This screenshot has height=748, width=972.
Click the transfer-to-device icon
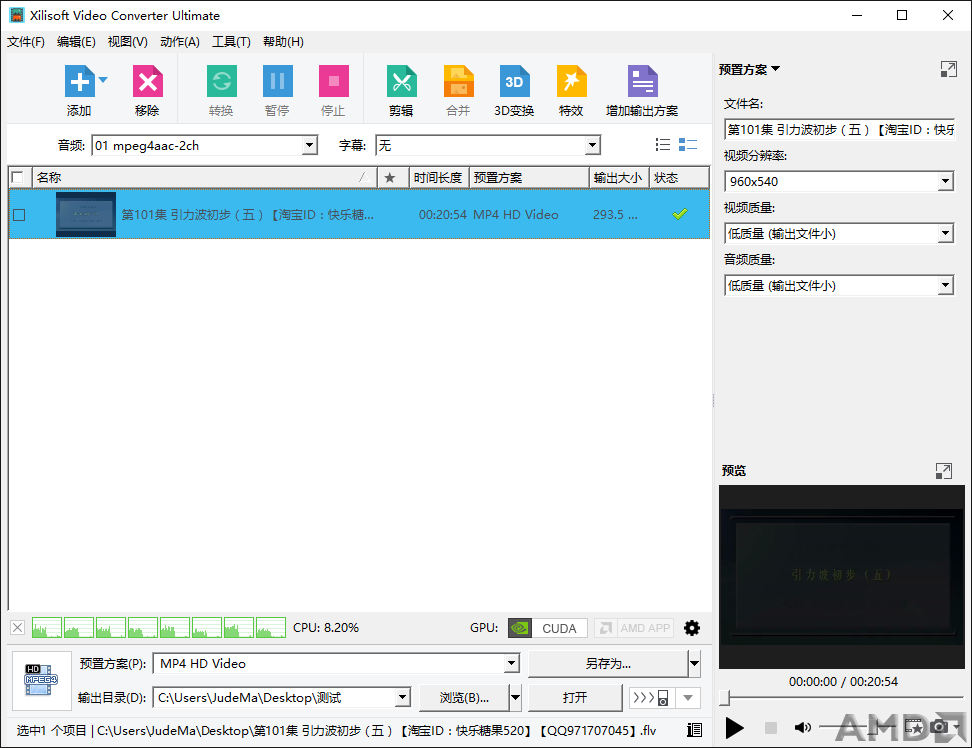click(650, 698)
